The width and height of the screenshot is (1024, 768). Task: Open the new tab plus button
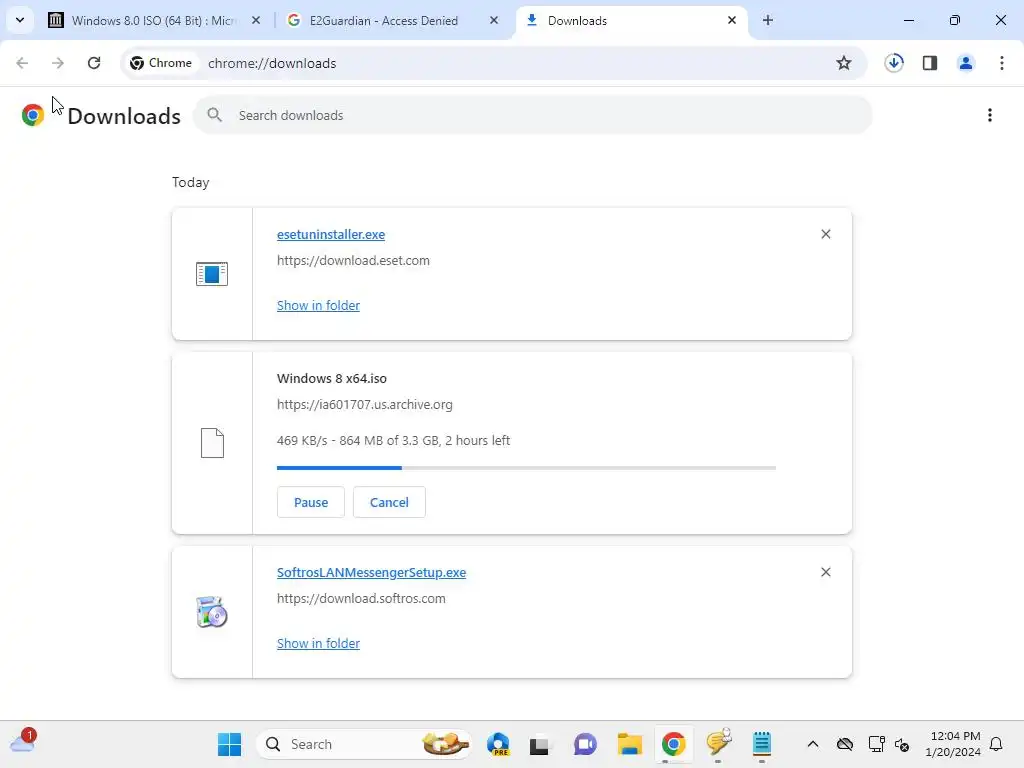768,20
